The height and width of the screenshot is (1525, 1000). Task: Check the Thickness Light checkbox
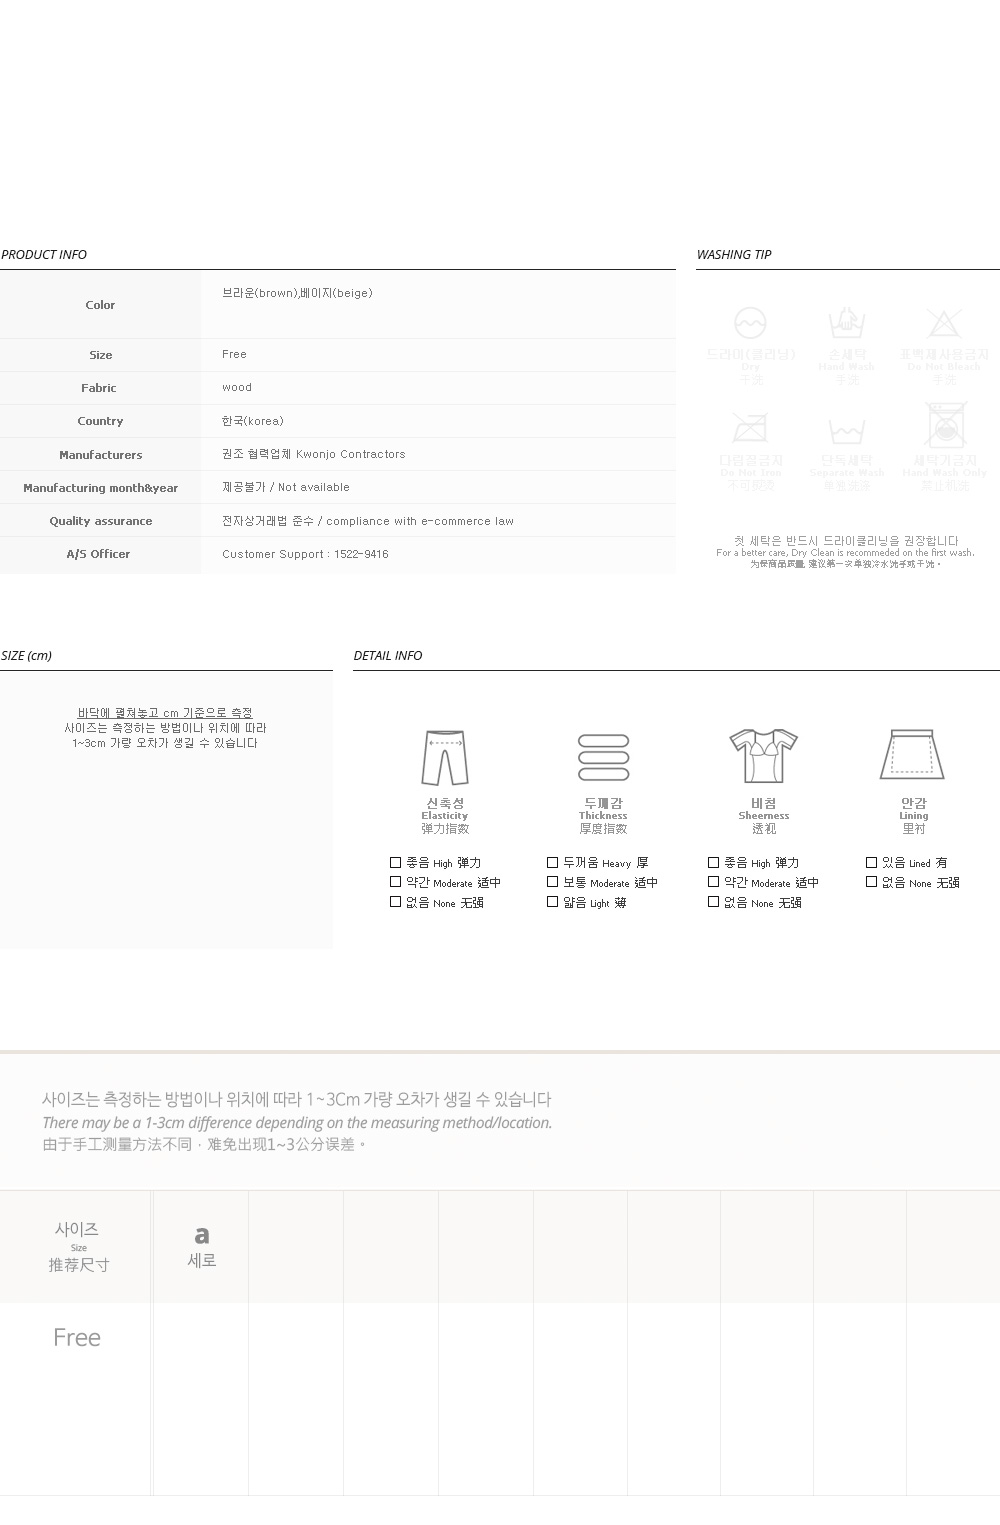(552, 902)
